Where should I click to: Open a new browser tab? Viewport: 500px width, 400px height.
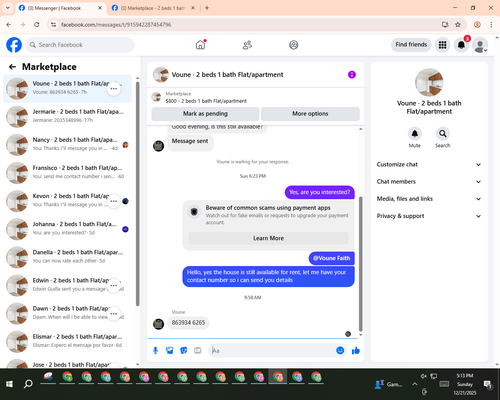[x=207, y=8]
